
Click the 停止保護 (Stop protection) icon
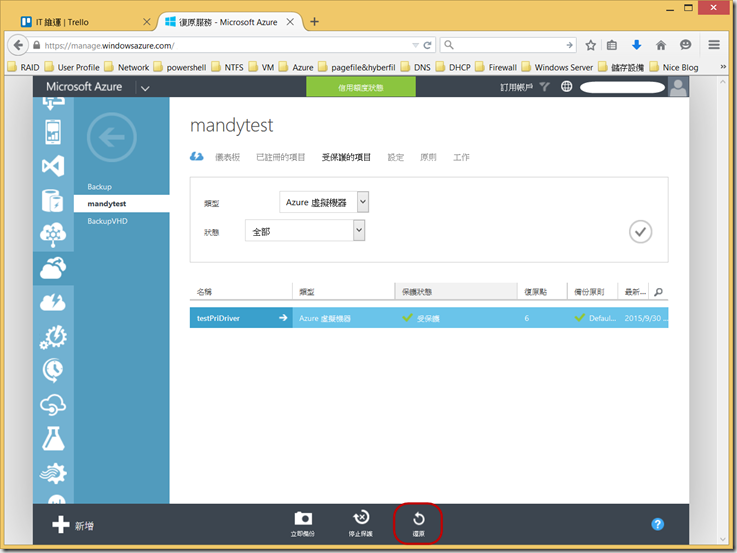[x=361, y=518]
